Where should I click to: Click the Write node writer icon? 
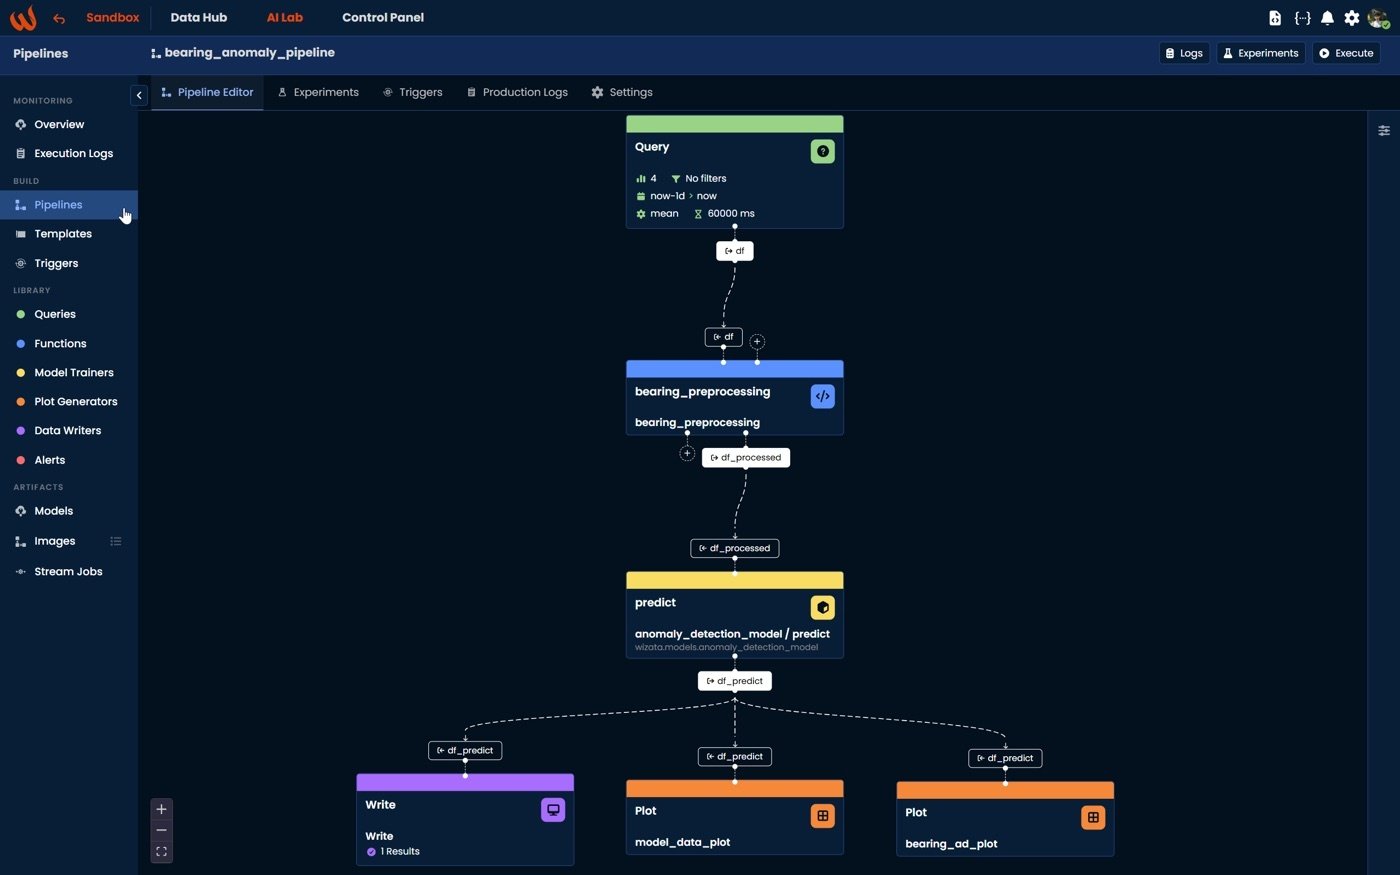tap(553, 809)
